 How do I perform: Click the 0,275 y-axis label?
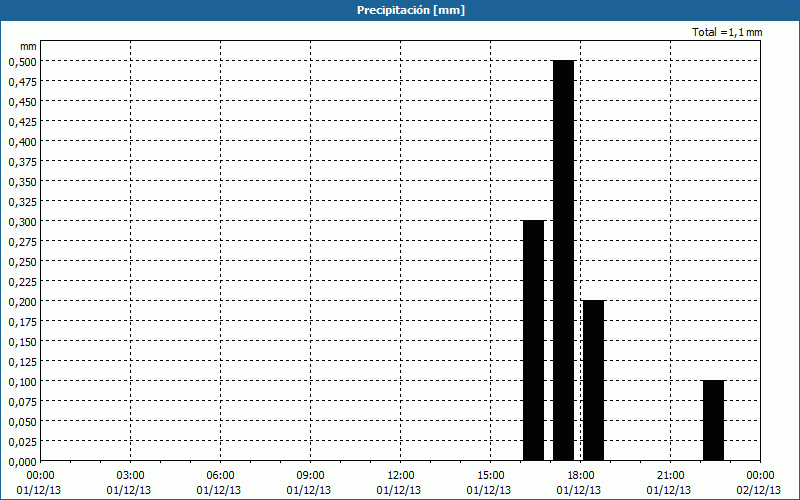click(22, 242)
